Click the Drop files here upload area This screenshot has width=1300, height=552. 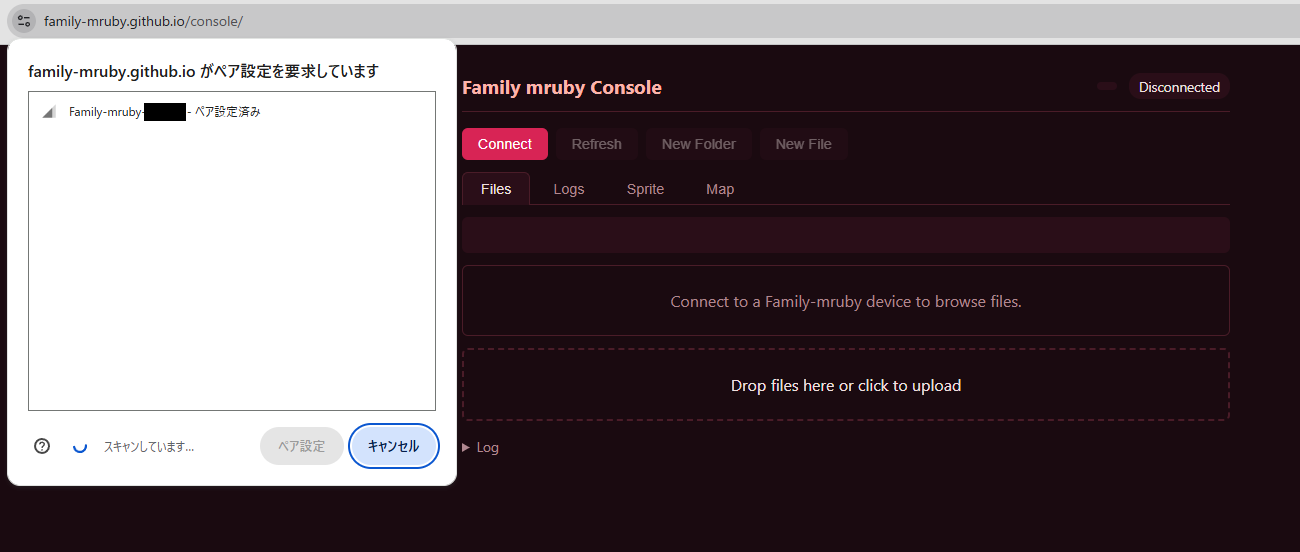point(846,385)
